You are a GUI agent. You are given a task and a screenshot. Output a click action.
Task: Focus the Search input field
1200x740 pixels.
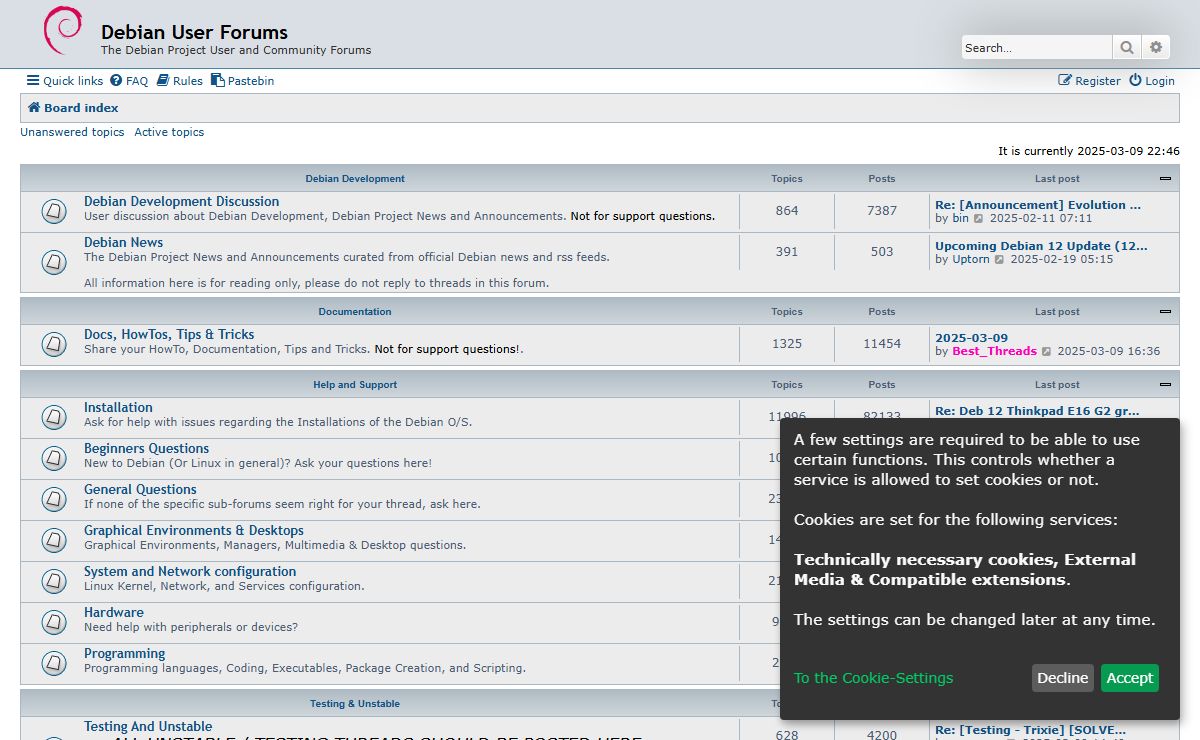point(1037,47)
